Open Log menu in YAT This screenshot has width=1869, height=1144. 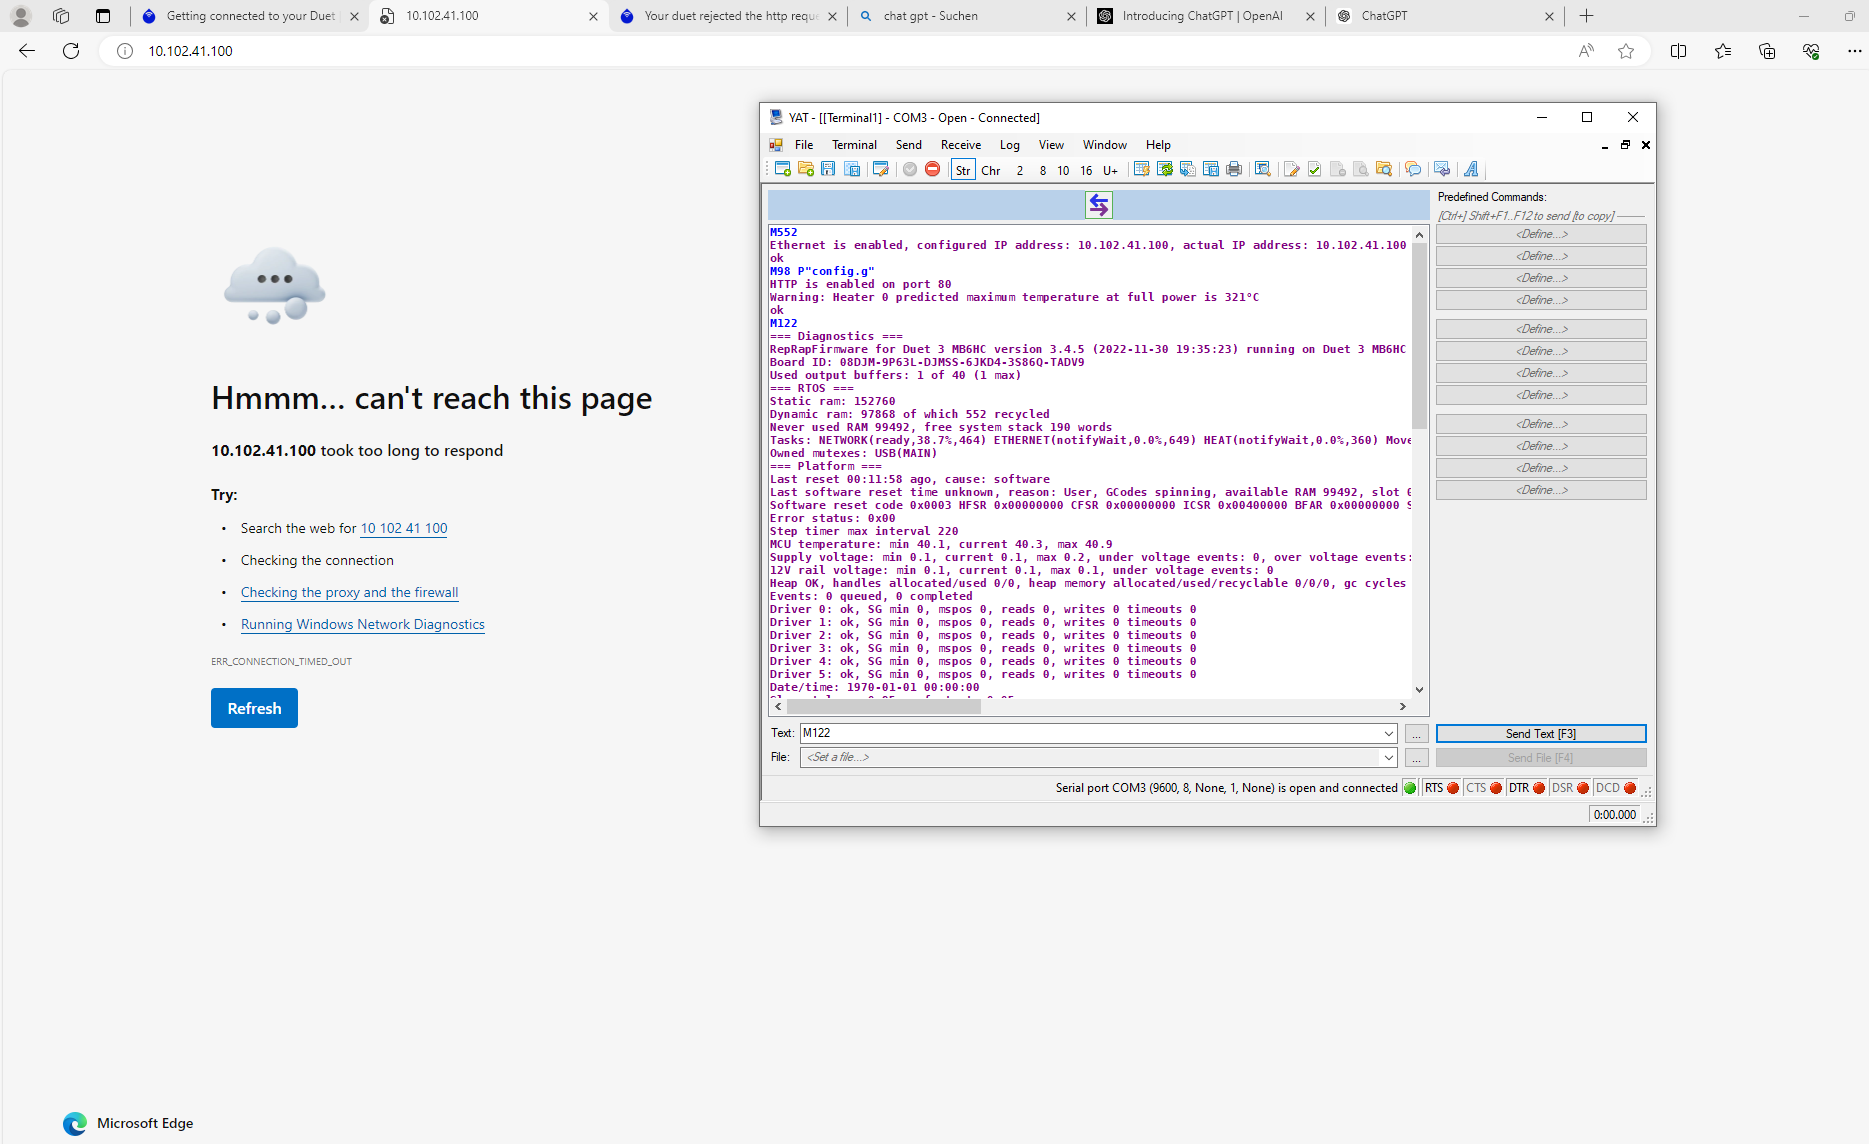pyautogui.click(x=1010, y=145)
